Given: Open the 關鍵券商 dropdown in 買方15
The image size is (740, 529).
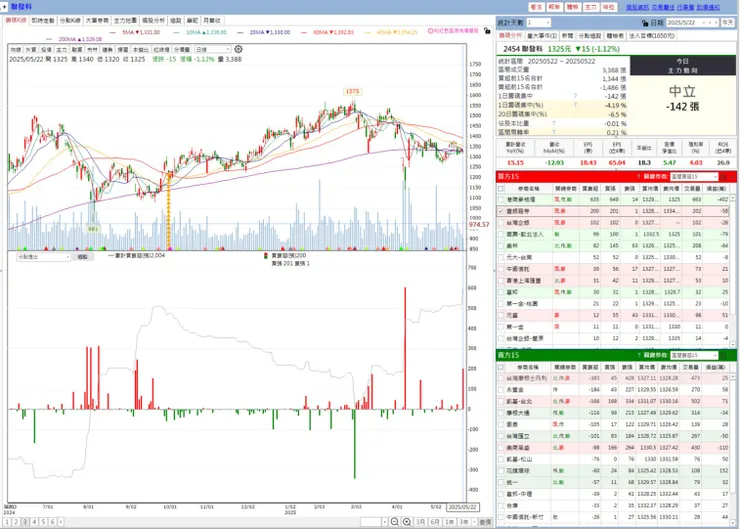Looking at the screenshot, I should [694, 176].
